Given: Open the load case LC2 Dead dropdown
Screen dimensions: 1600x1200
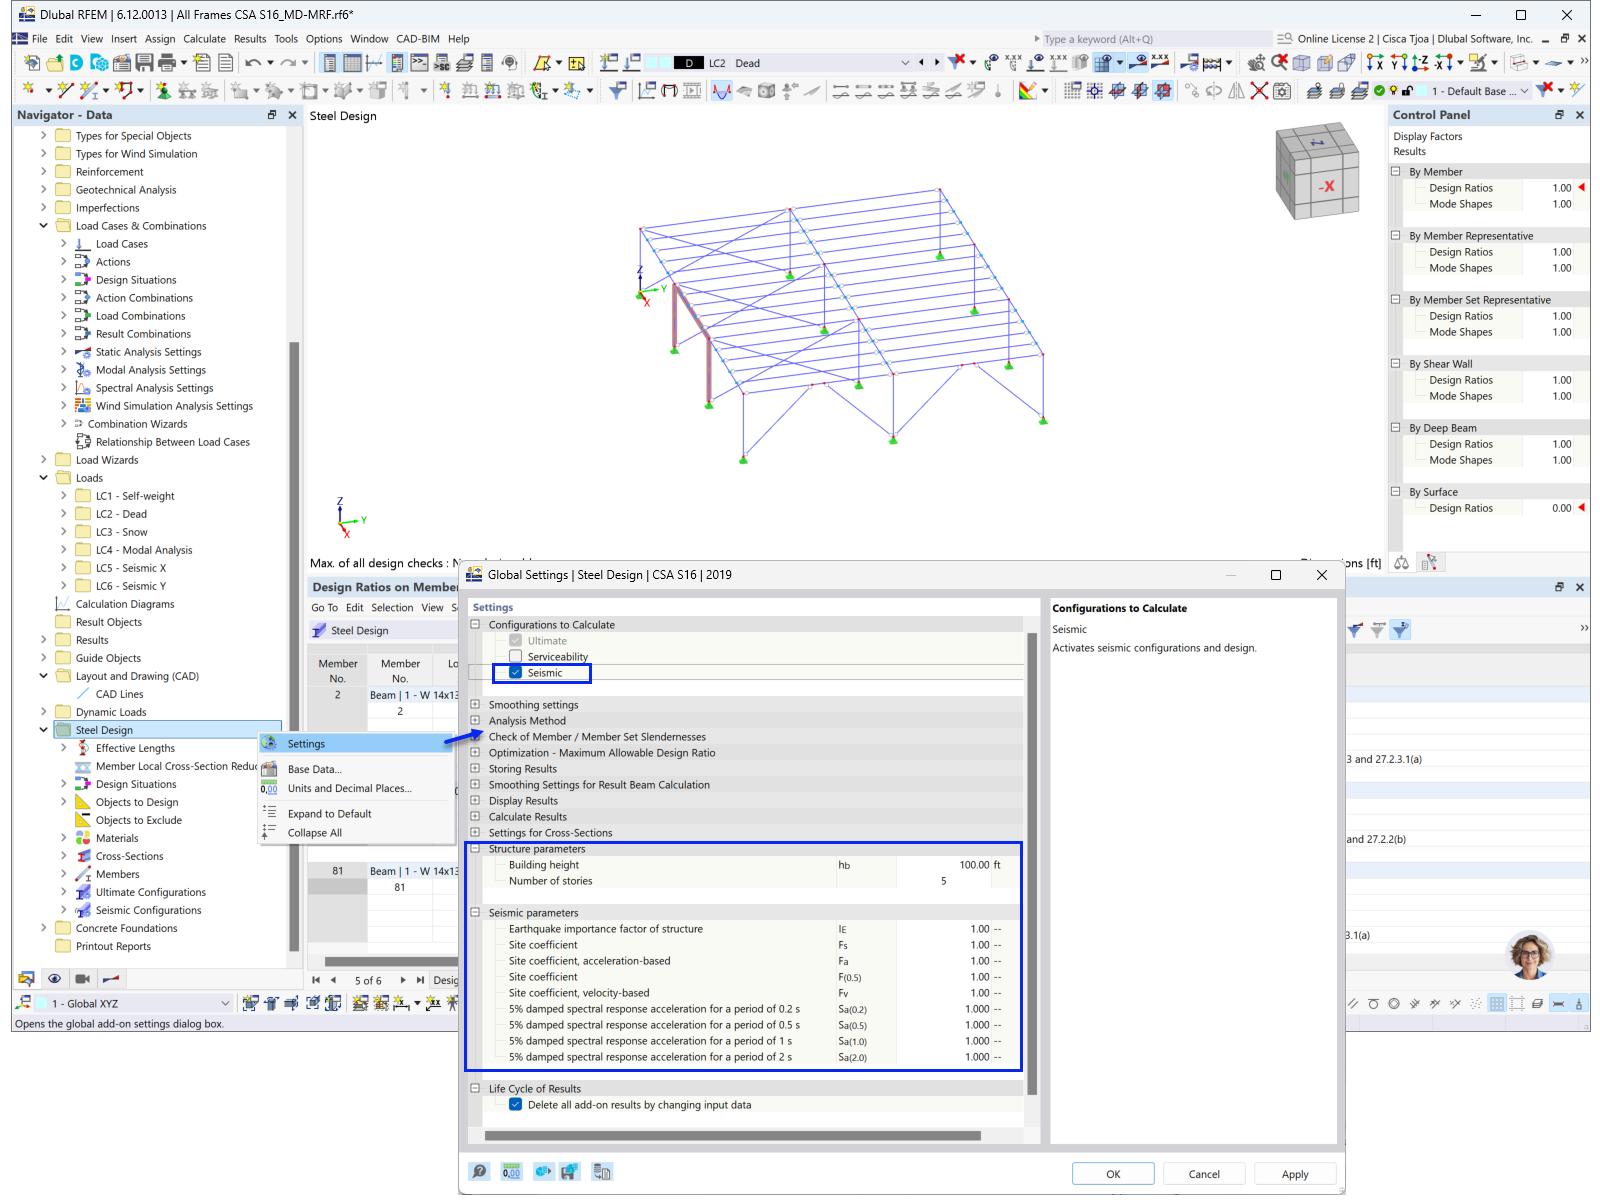Looking at the screenshot, I should point(905,63).
